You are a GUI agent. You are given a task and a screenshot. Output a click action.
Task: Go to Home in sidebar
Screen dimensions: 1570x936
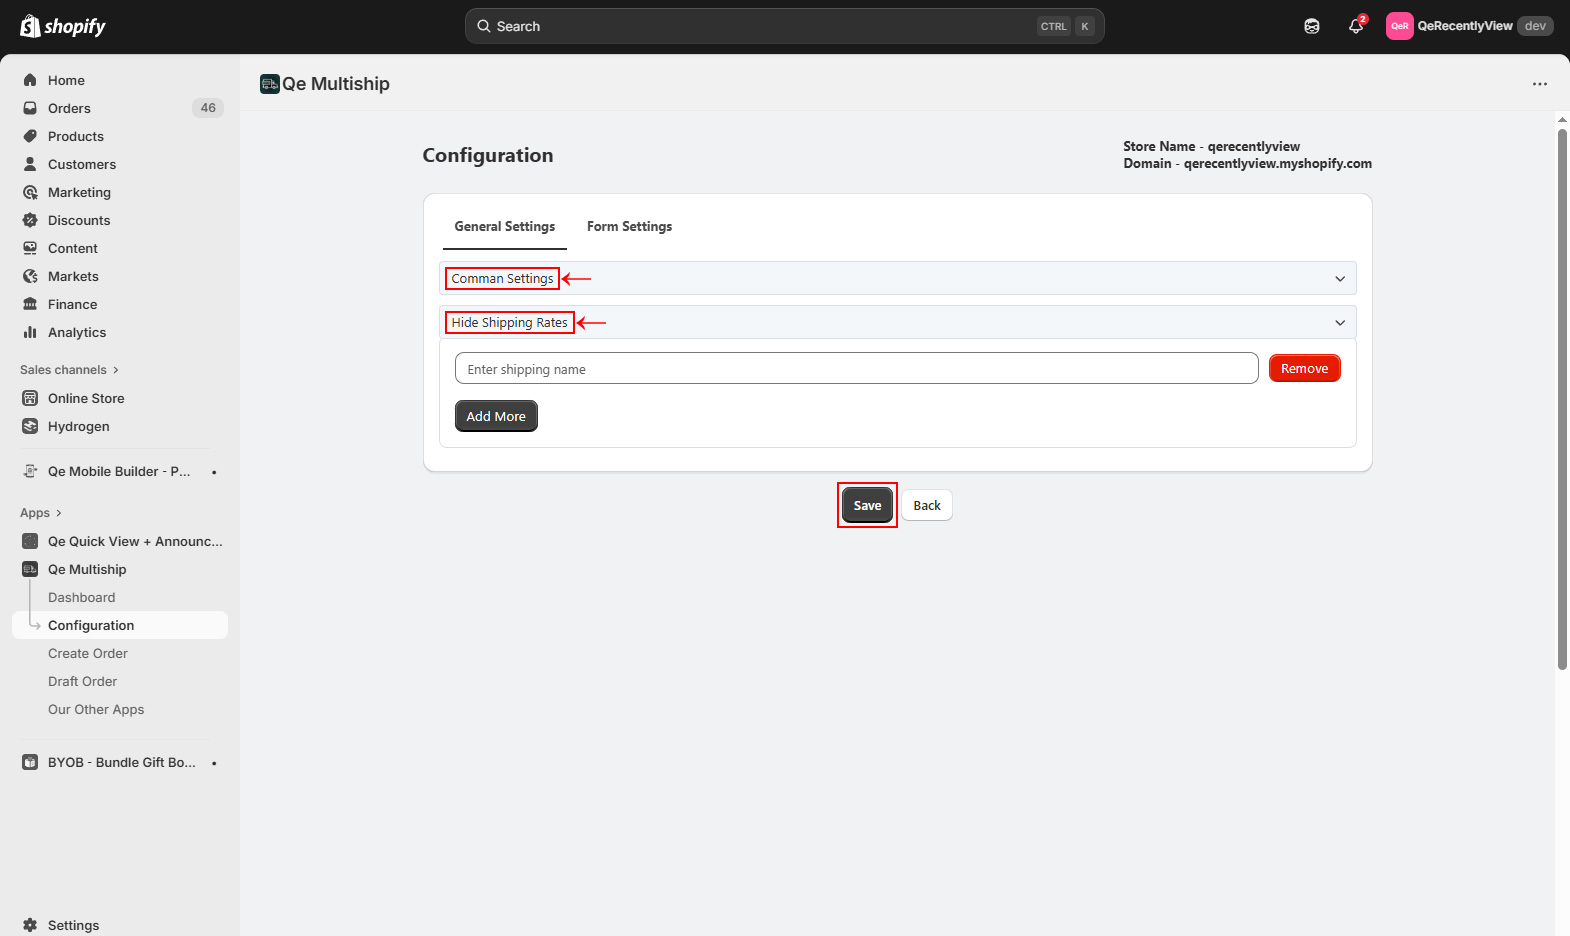(x=66, y=80)
